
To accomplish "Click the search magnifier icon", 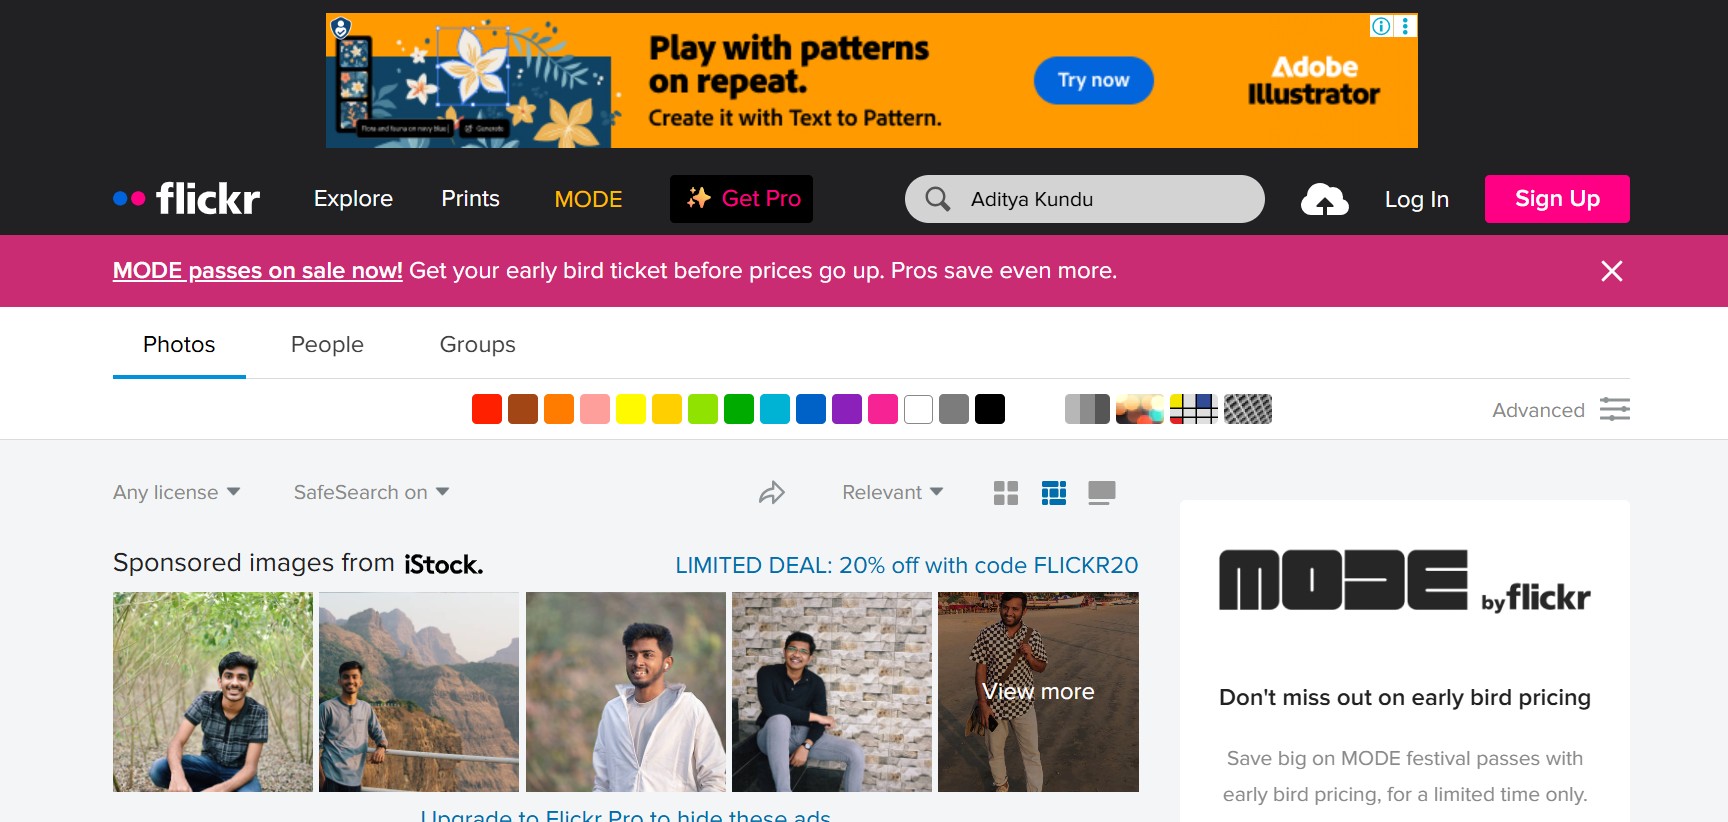I will pyautogui.click(x=937, y=199).
